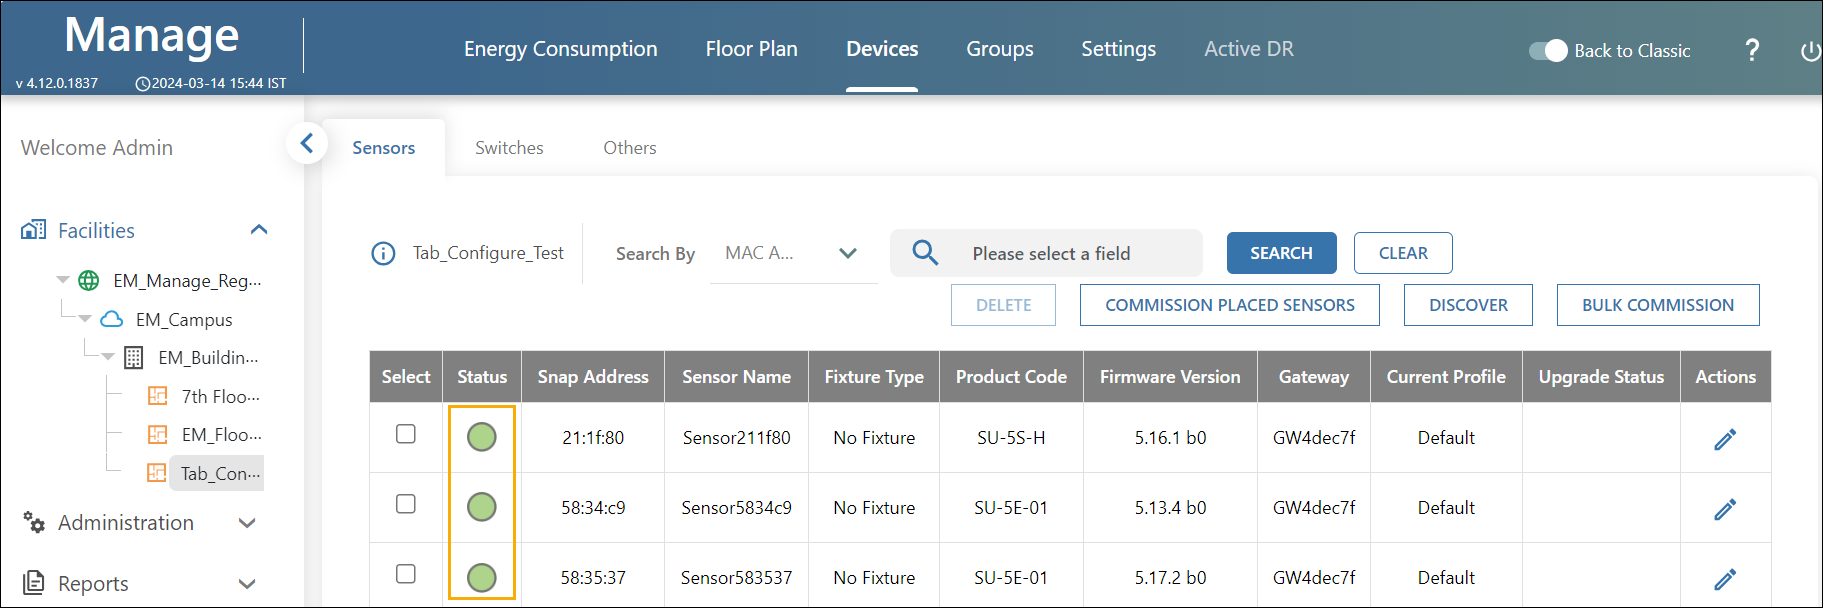Click the Administration gears icon

(x=34, y=522)
